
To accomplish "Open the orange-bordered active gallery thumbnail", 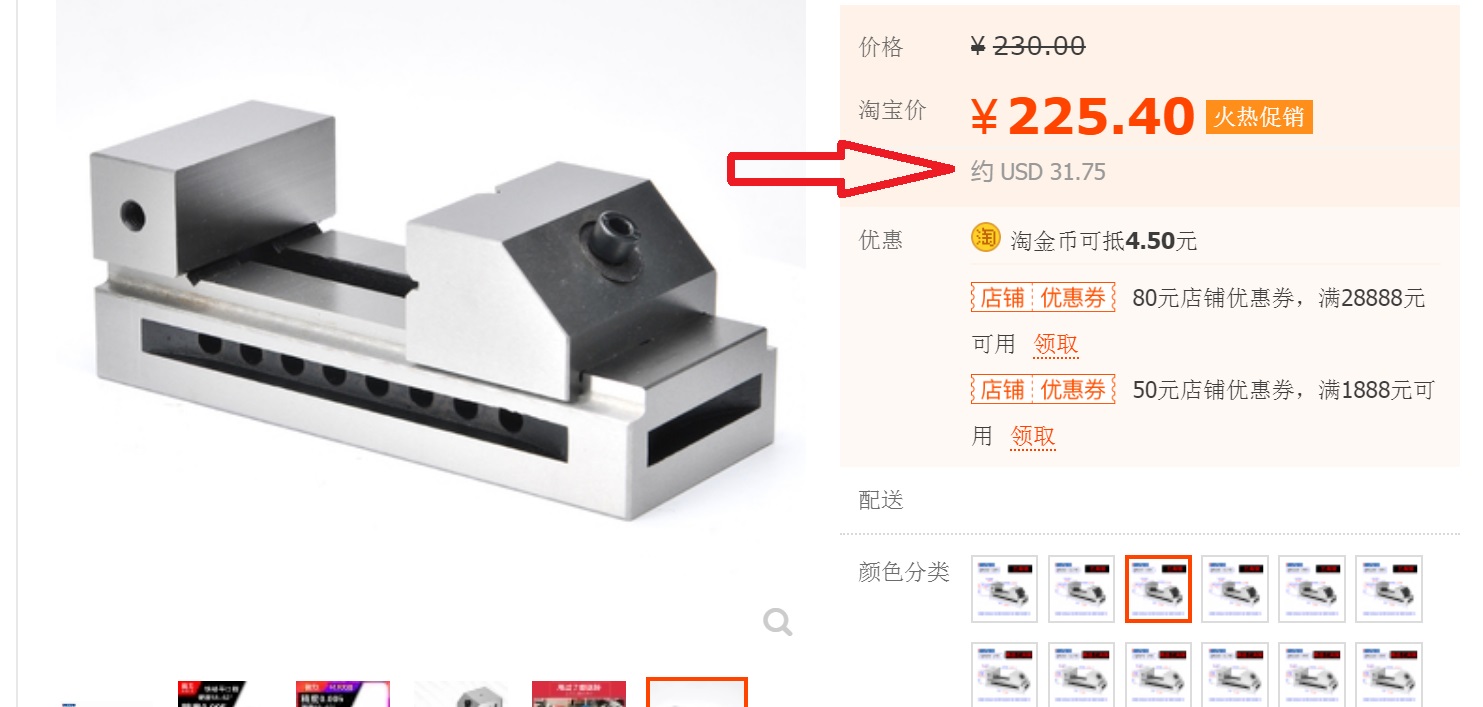I will click(697, 692).
